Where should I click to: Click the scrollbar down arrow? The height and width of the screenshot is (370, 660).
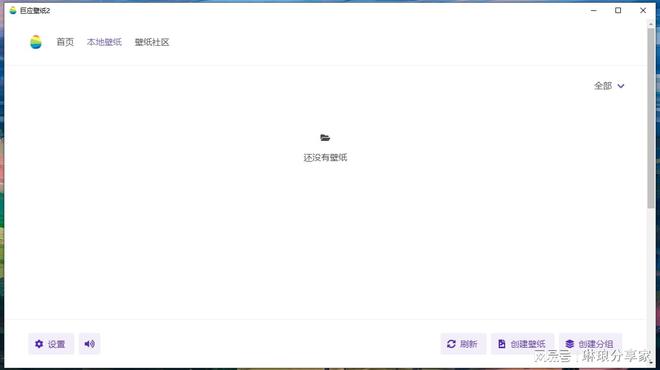(x=651, y=362)
